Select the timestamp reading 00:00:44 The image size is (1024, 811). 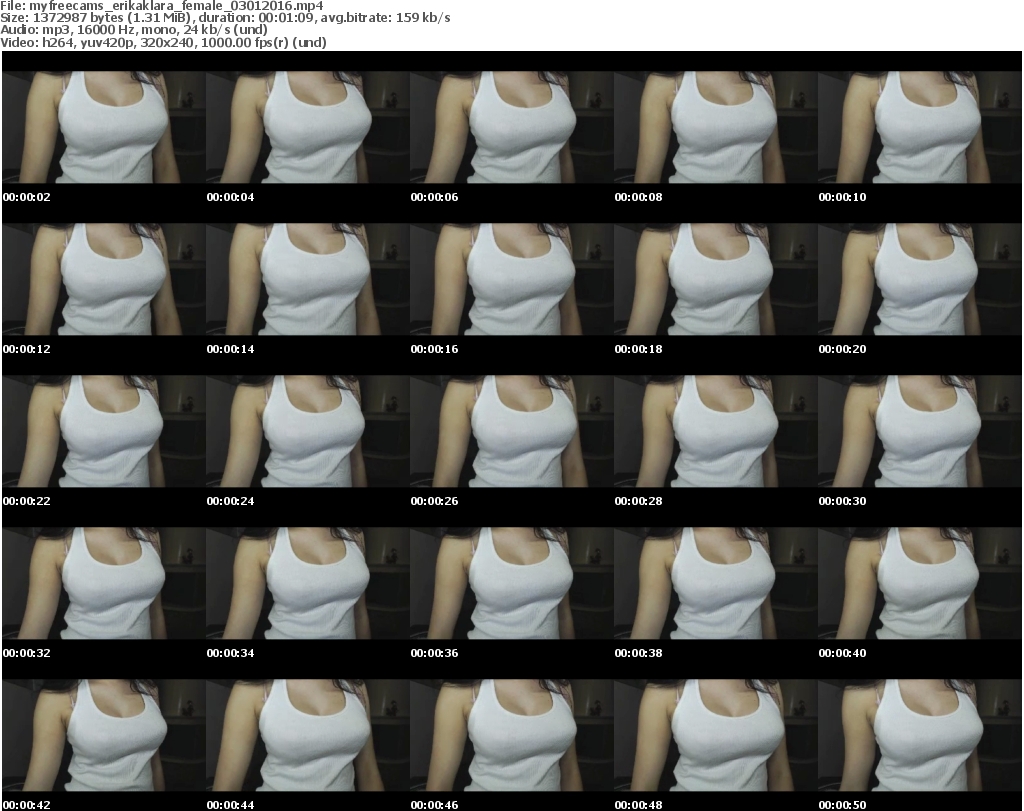pos(231,805)
